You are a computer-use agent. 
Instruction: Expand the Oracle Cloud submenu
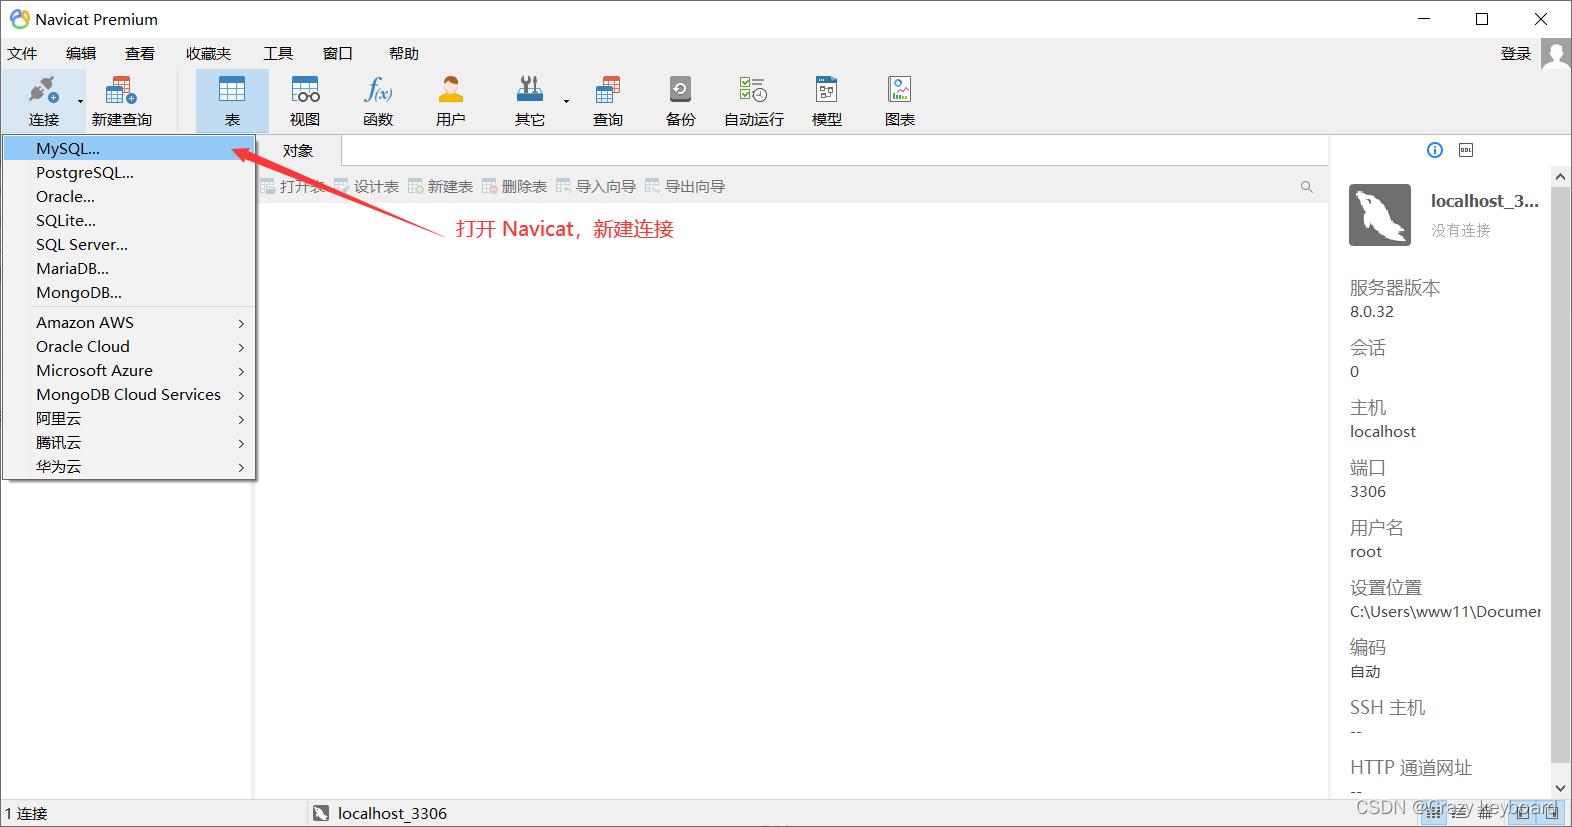tap(129, 346)
